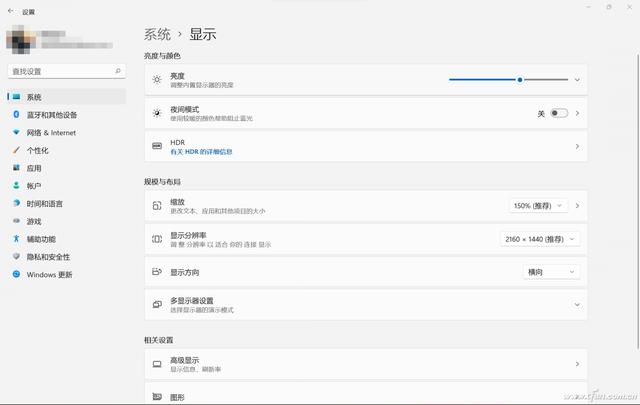Select 蓝牙和其他设备 in the sidebar
Screen dimensions: 640x405
coord(67,115)
